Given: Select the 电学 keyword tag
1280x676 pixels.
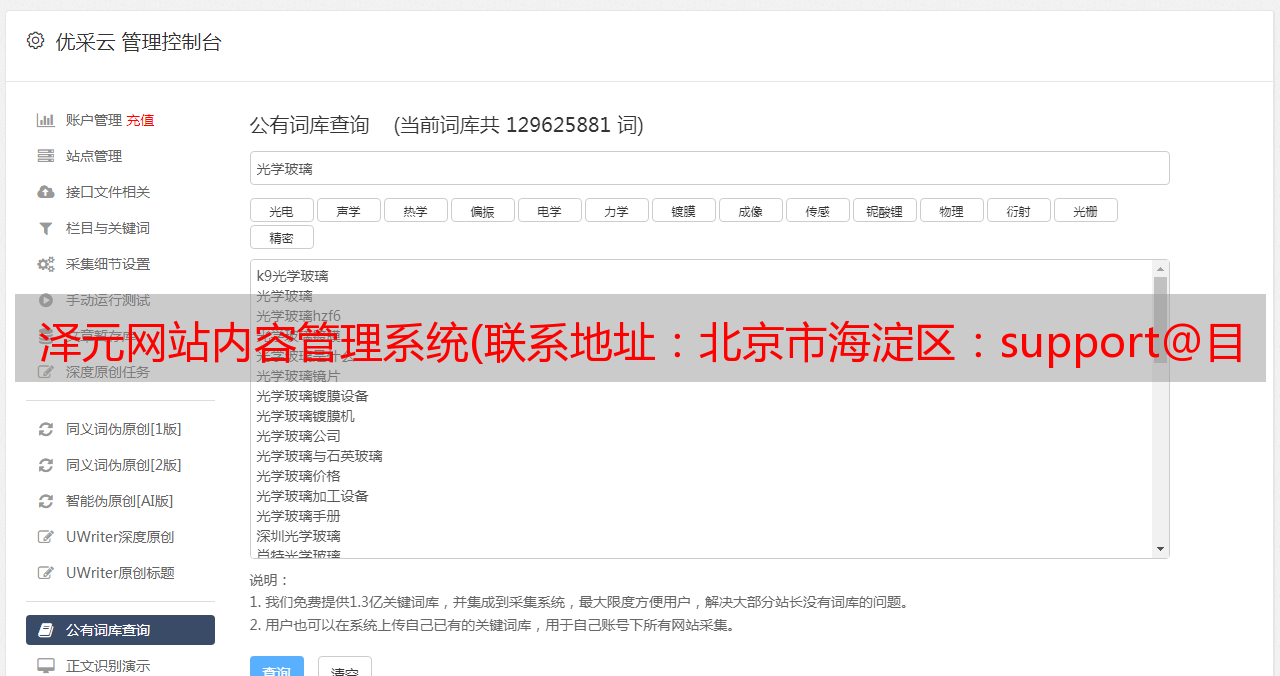Looking at the screenshot, I should (550, 210).
